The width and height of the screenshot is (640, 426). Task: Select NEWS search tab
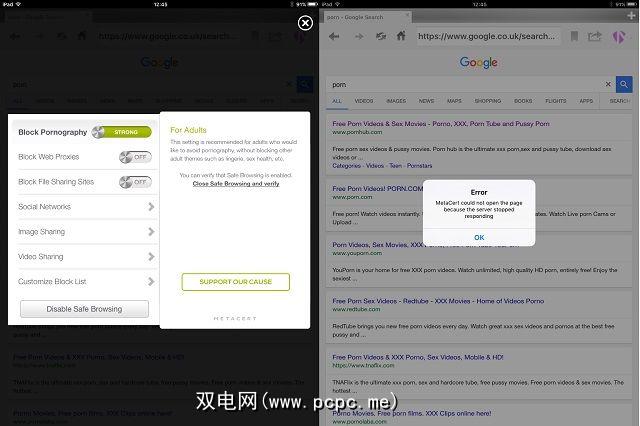pyautogui.click(x=426, y=101)
